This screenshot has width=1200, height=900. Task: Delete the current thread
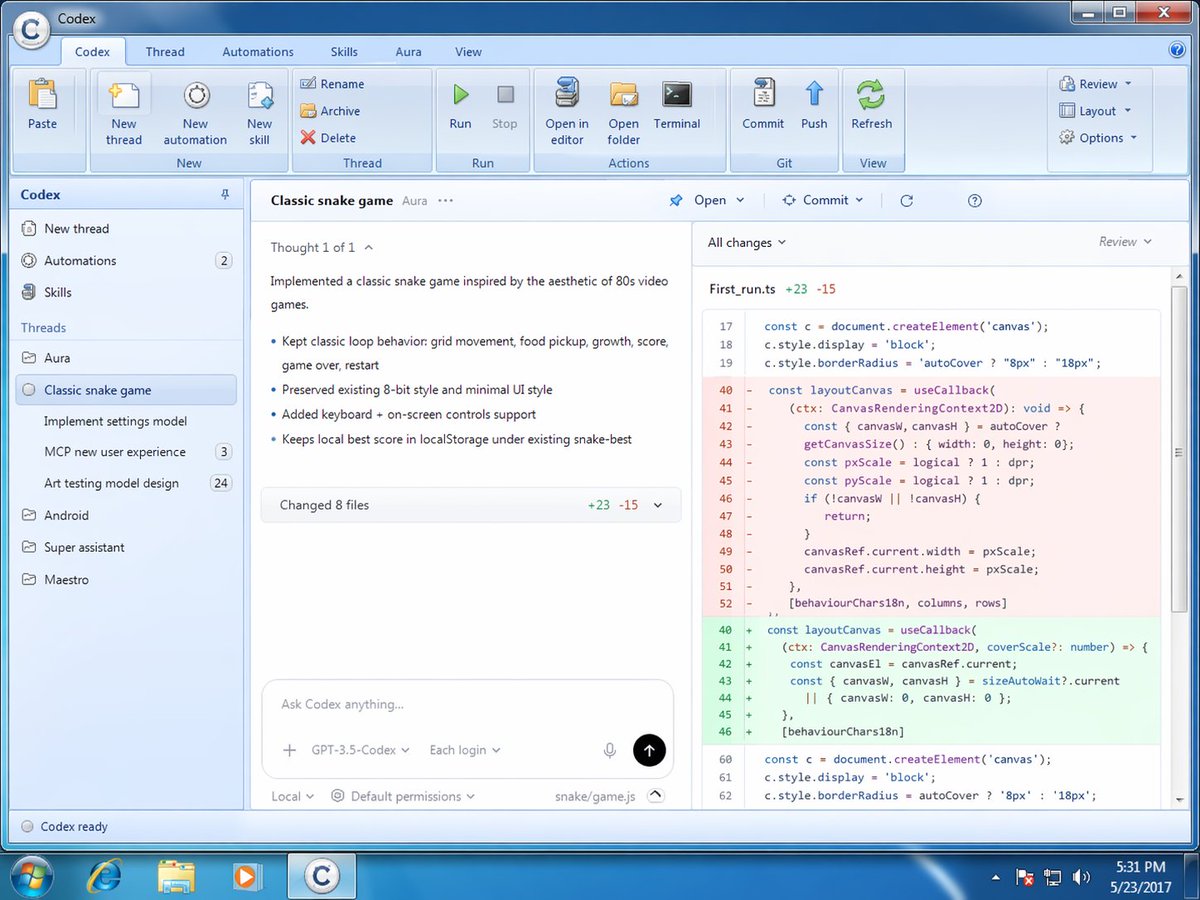[328, 138]
